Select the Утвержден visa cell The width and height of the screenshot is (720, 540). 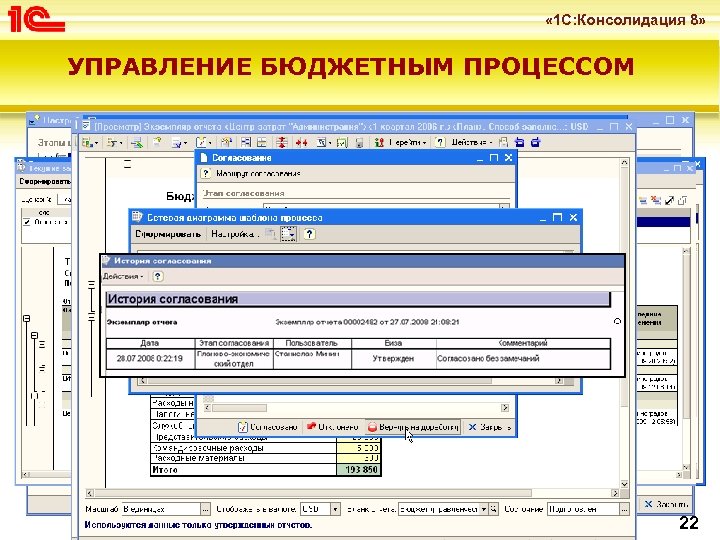(394, 359)
